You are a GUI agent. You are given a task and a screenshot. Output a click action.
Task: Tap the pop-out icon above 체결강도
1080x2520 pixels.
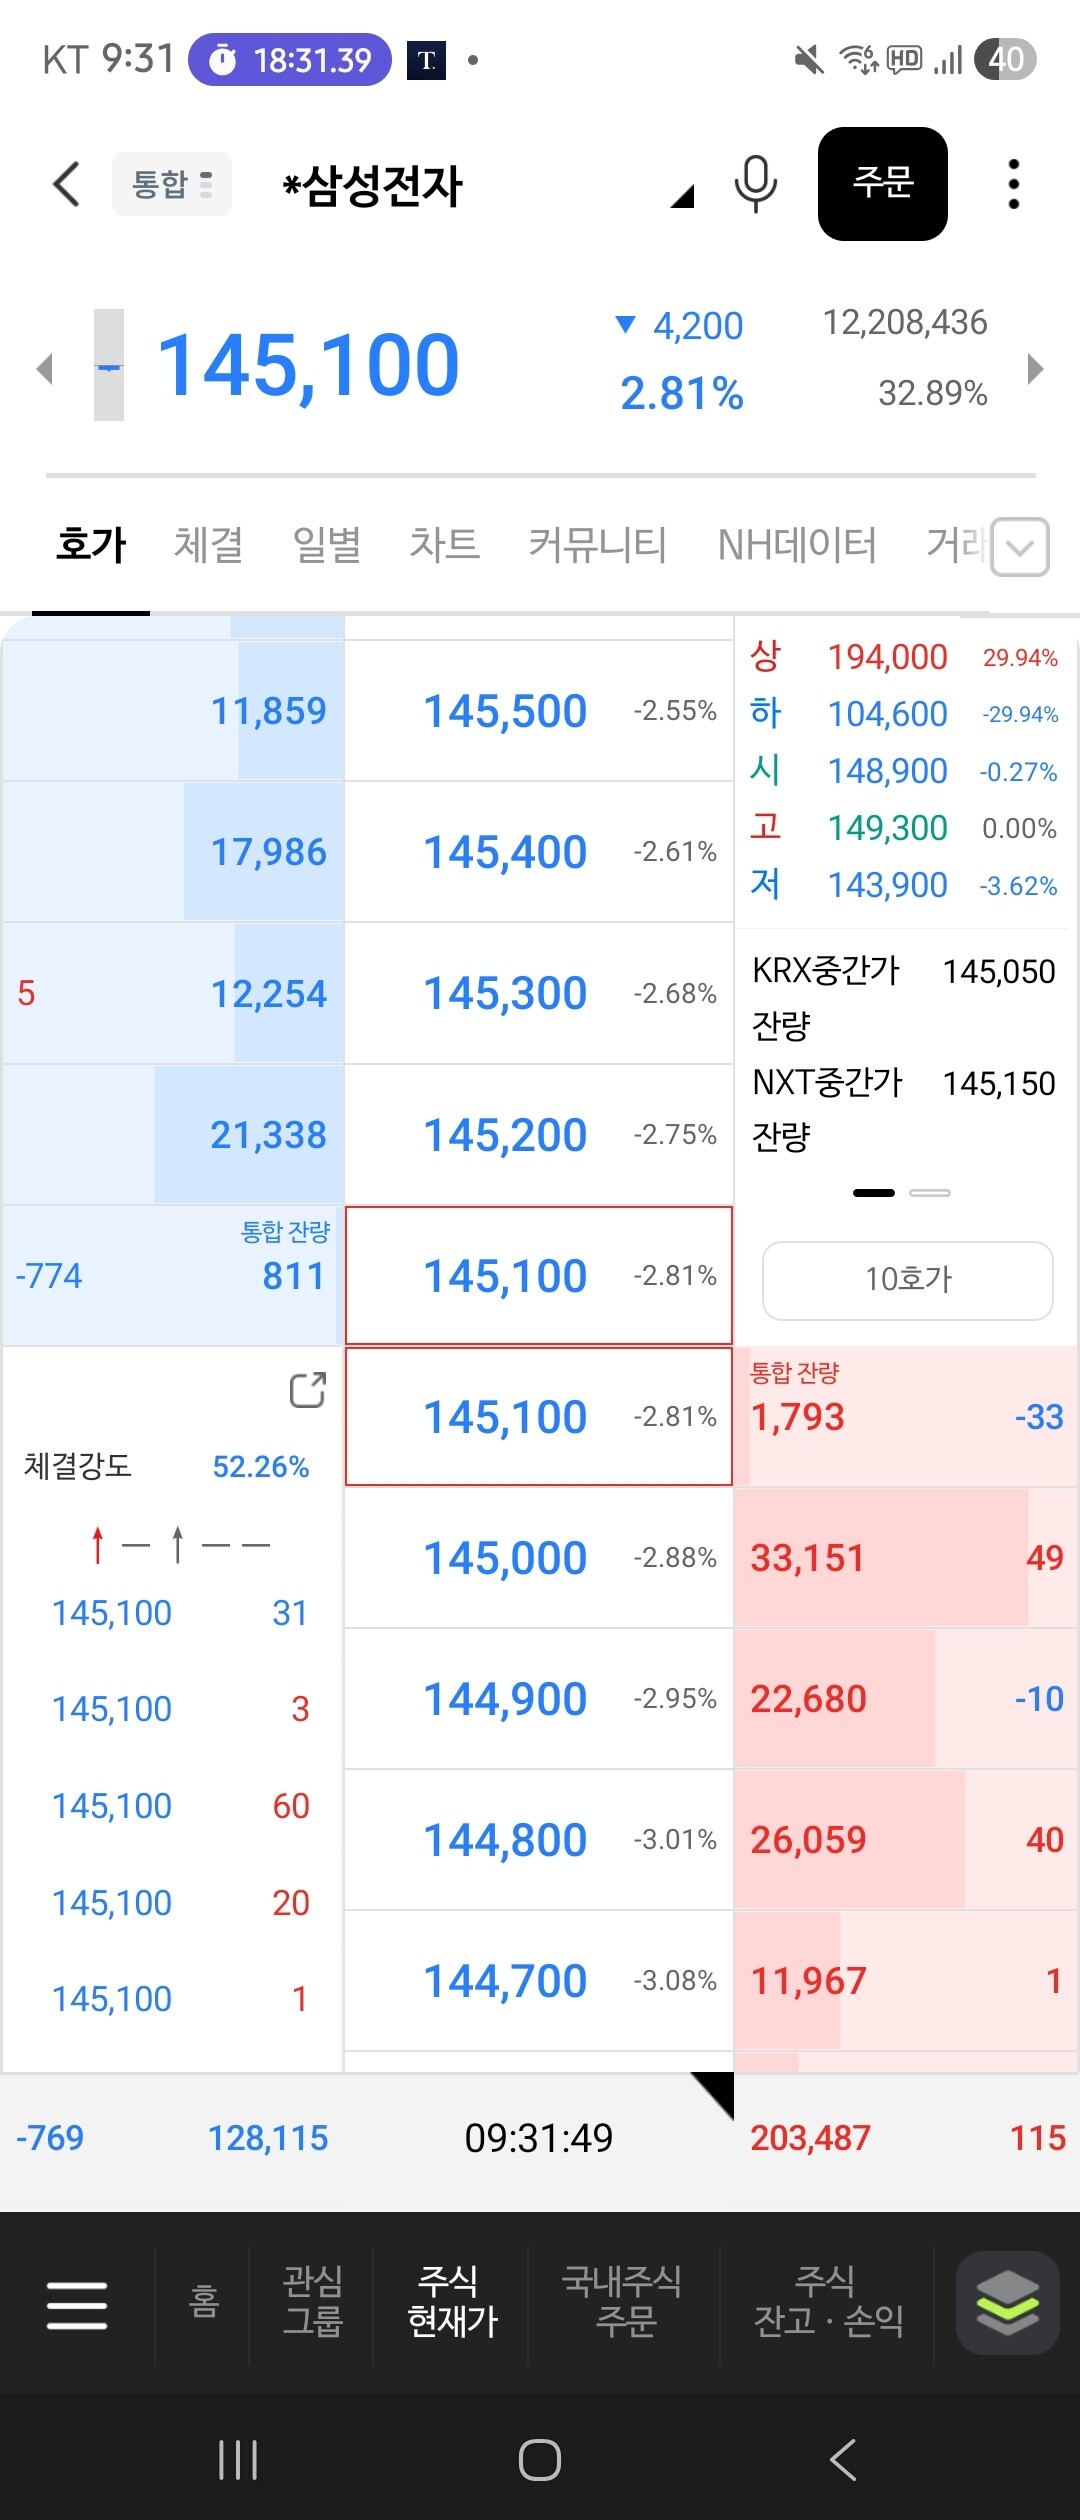point(307,1390)
